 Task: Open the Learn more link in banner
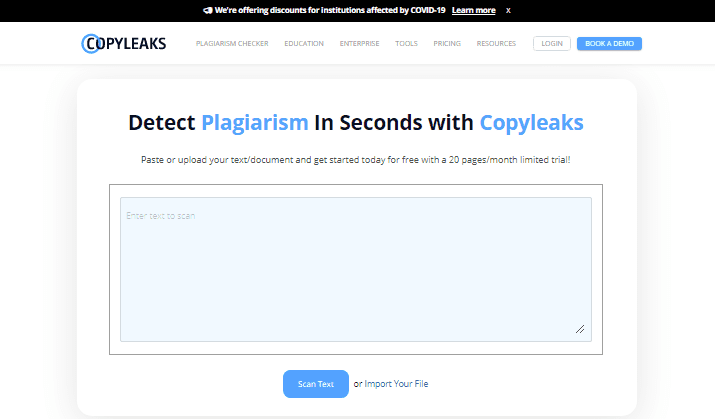(473, 10)
